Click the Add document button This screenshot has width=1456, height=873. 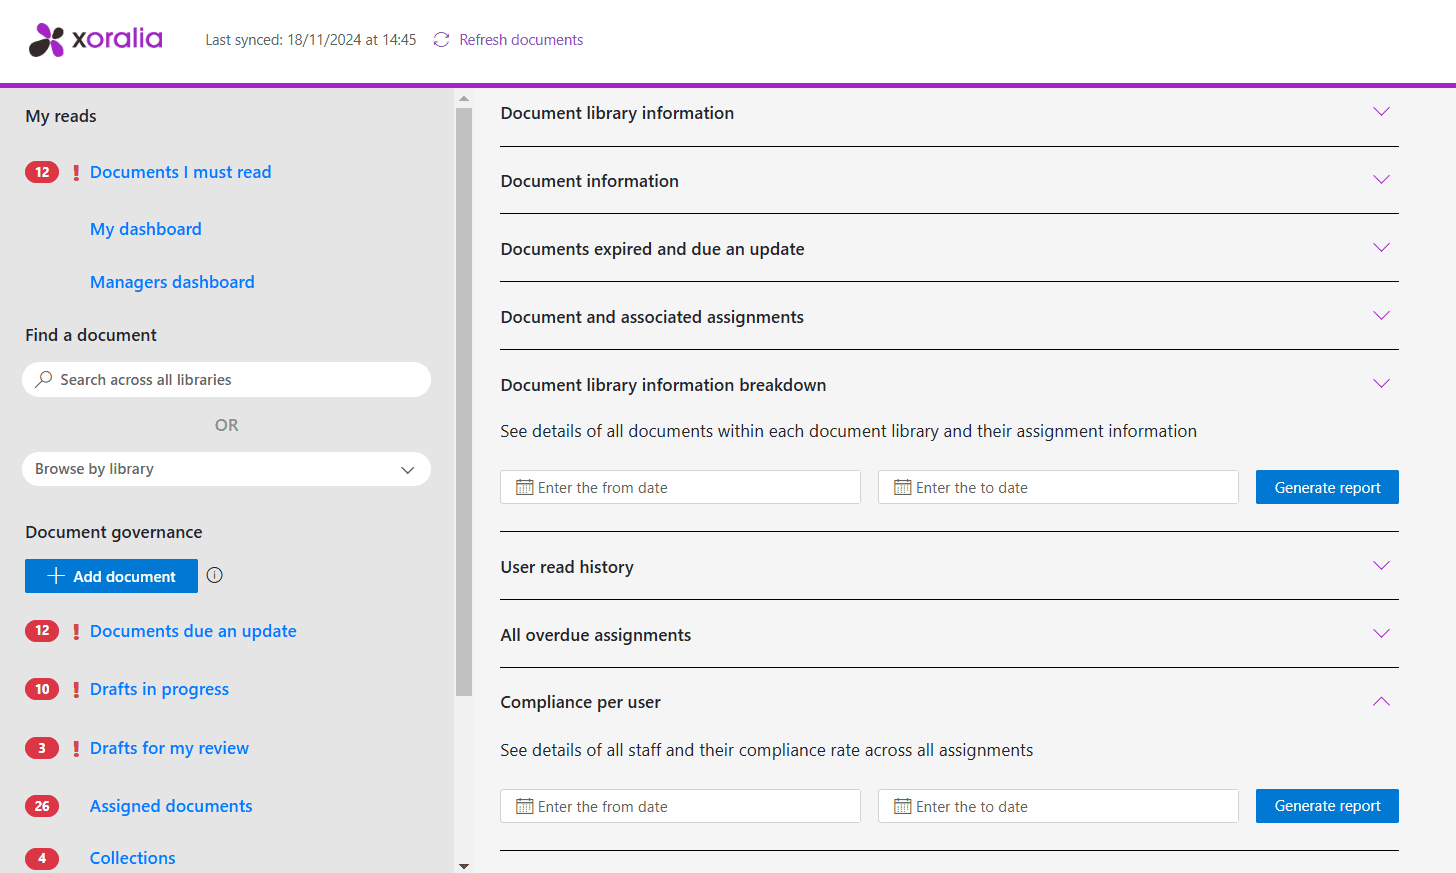tap(111, 576)
